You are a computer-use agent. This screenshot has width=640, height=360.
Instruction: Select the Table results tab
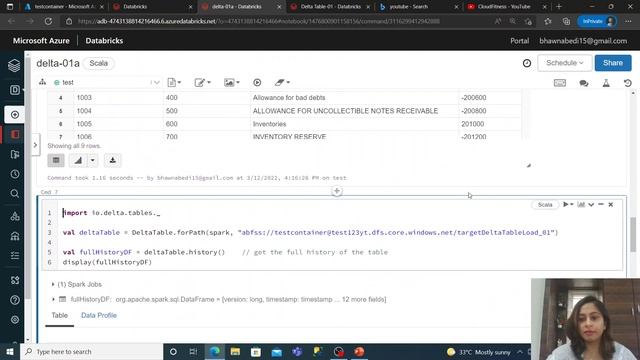click(60, 316)
